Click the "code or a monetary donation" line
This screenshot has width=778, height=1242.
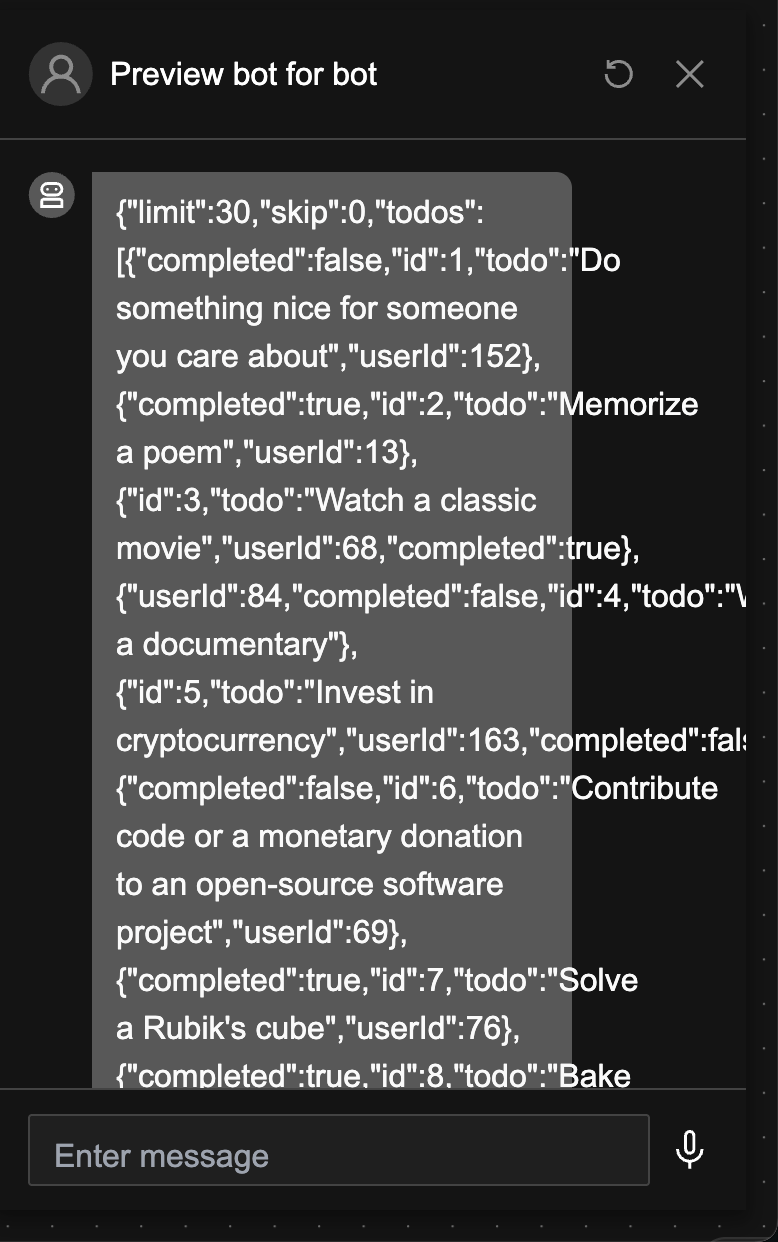pyautogui.click(x=319, y=836)
